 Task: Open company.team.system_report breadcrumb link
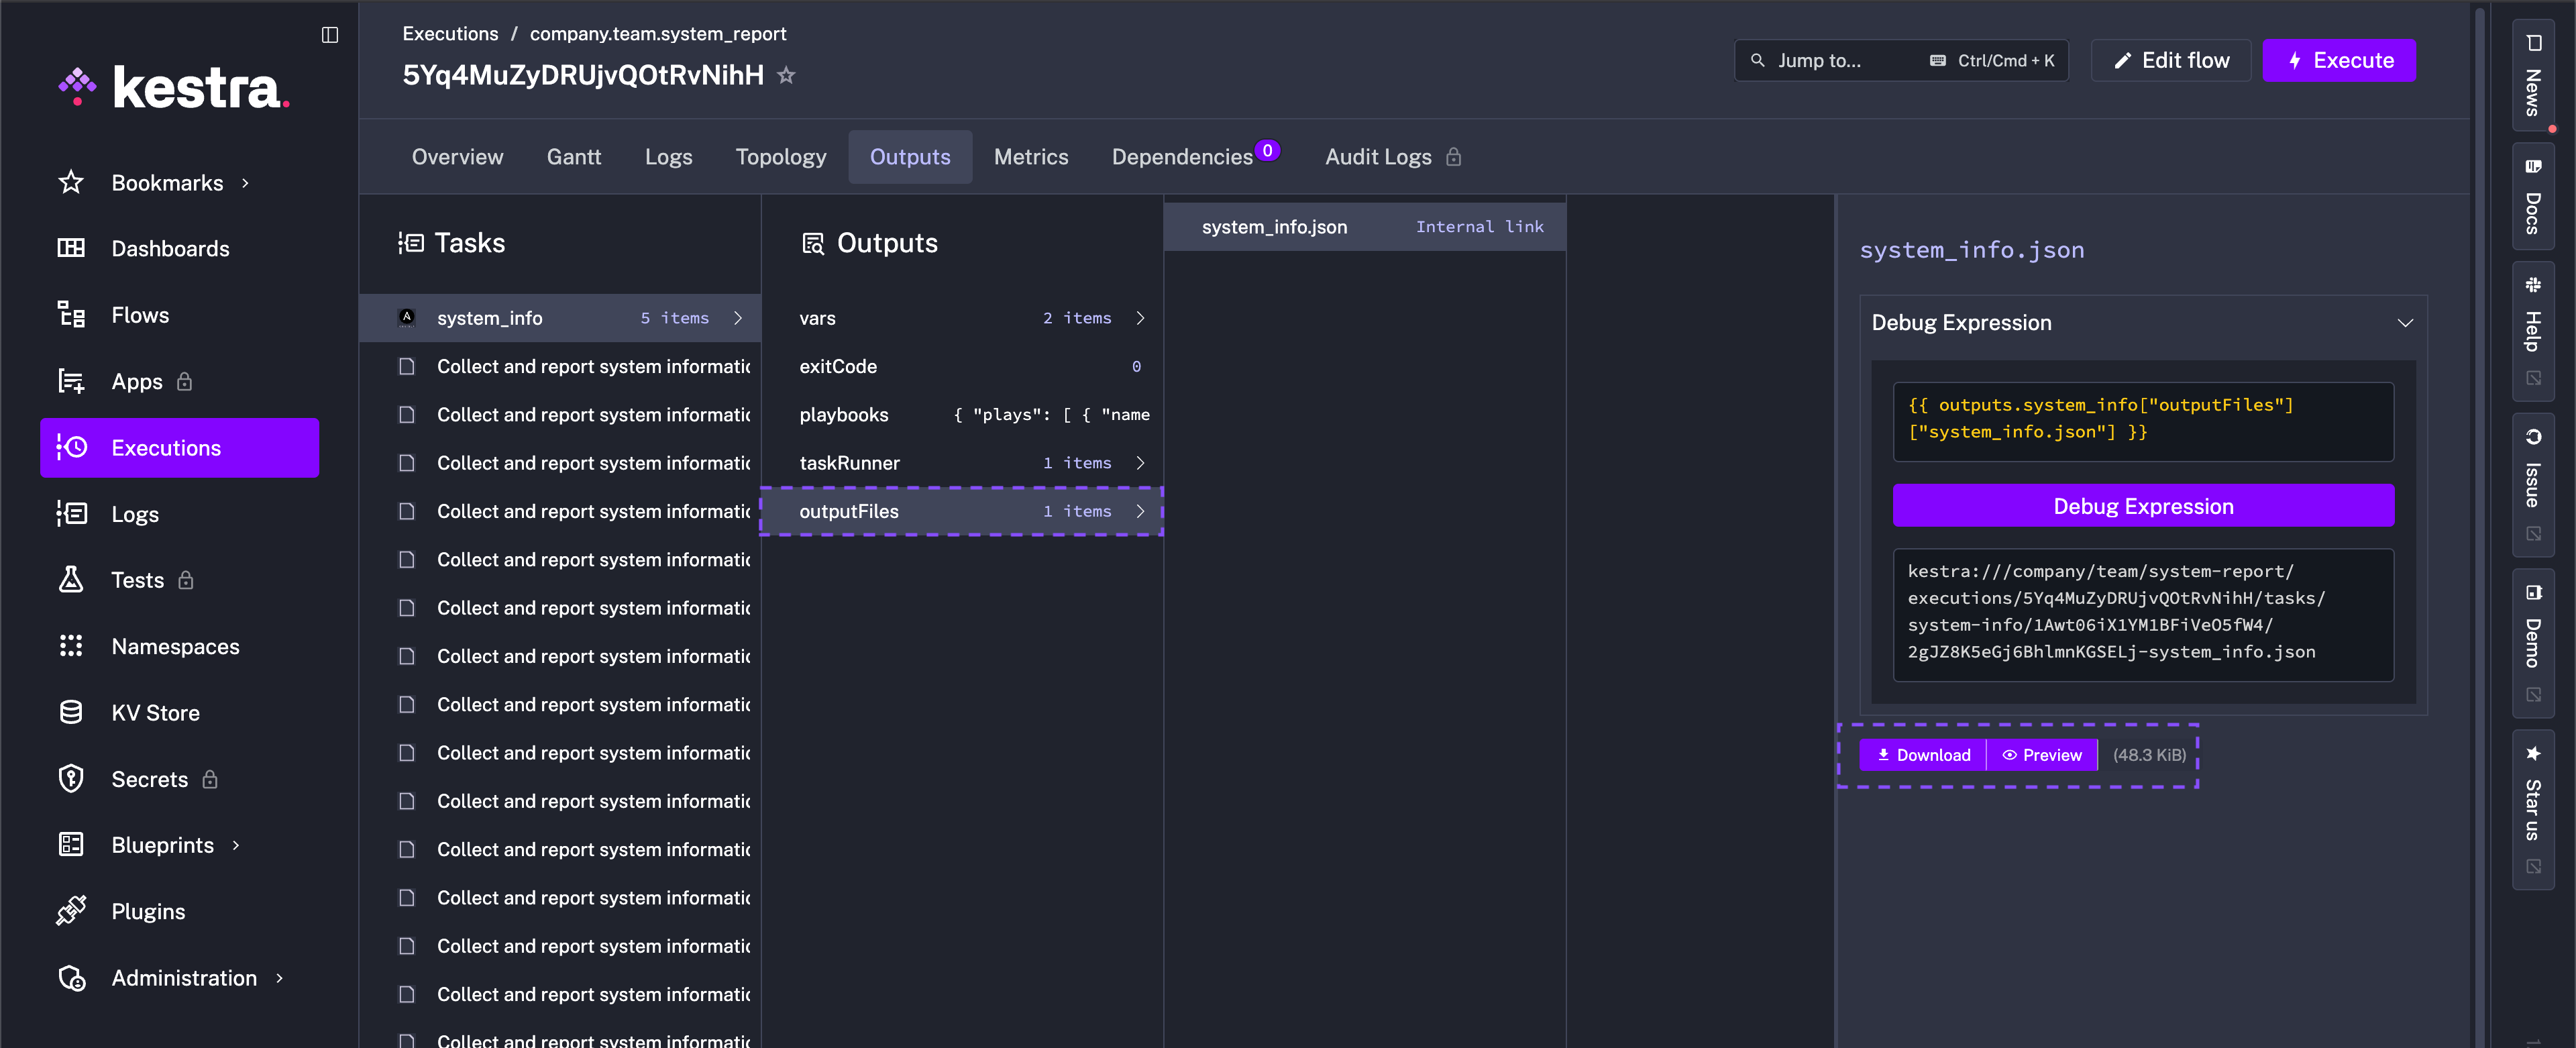pos(658,33)
